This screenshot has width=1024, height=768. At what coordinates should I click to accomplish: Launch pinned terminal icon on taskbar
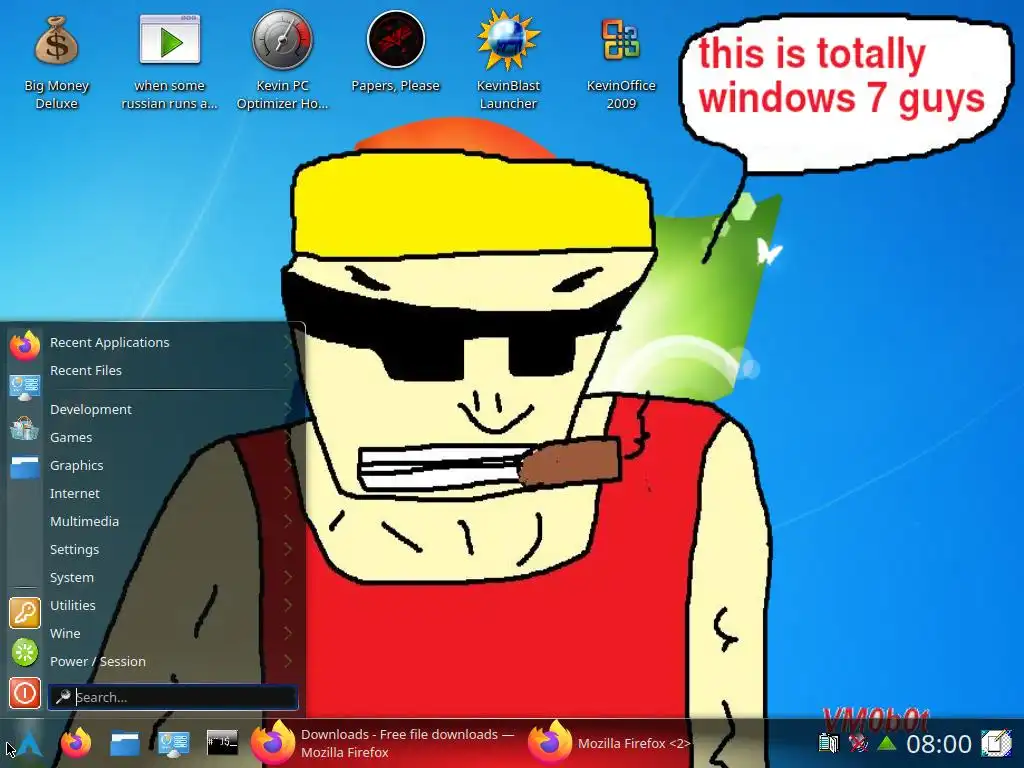click(222, 743)
